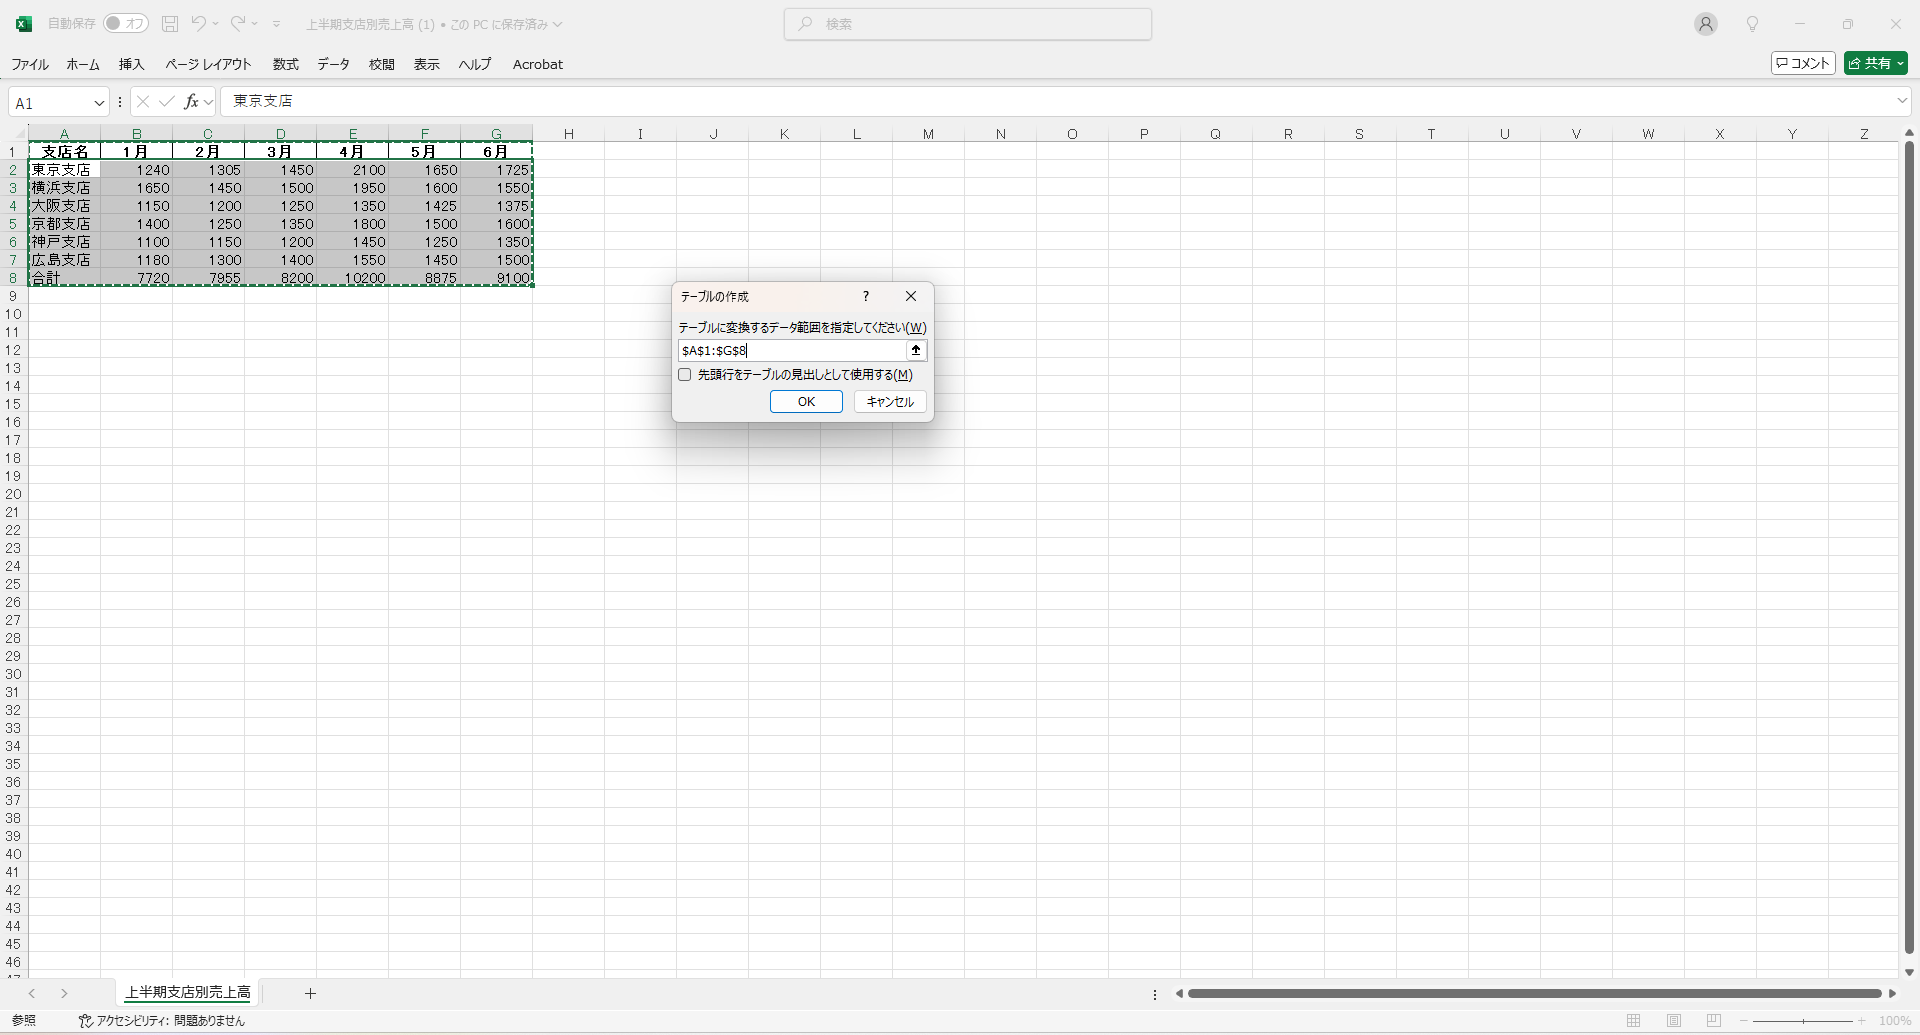The image size is (1920, 1035).
Task: Switch to Page Layout view icon
Action: (x=1674, y=1020)
